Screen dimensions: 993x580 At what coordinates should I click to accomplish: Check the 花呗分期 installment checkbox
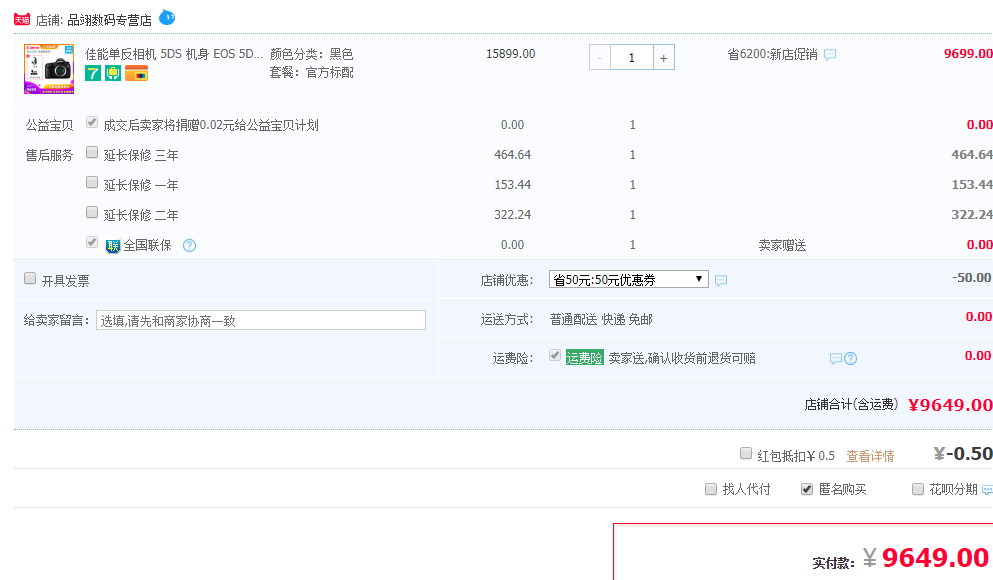coord(918,489)
